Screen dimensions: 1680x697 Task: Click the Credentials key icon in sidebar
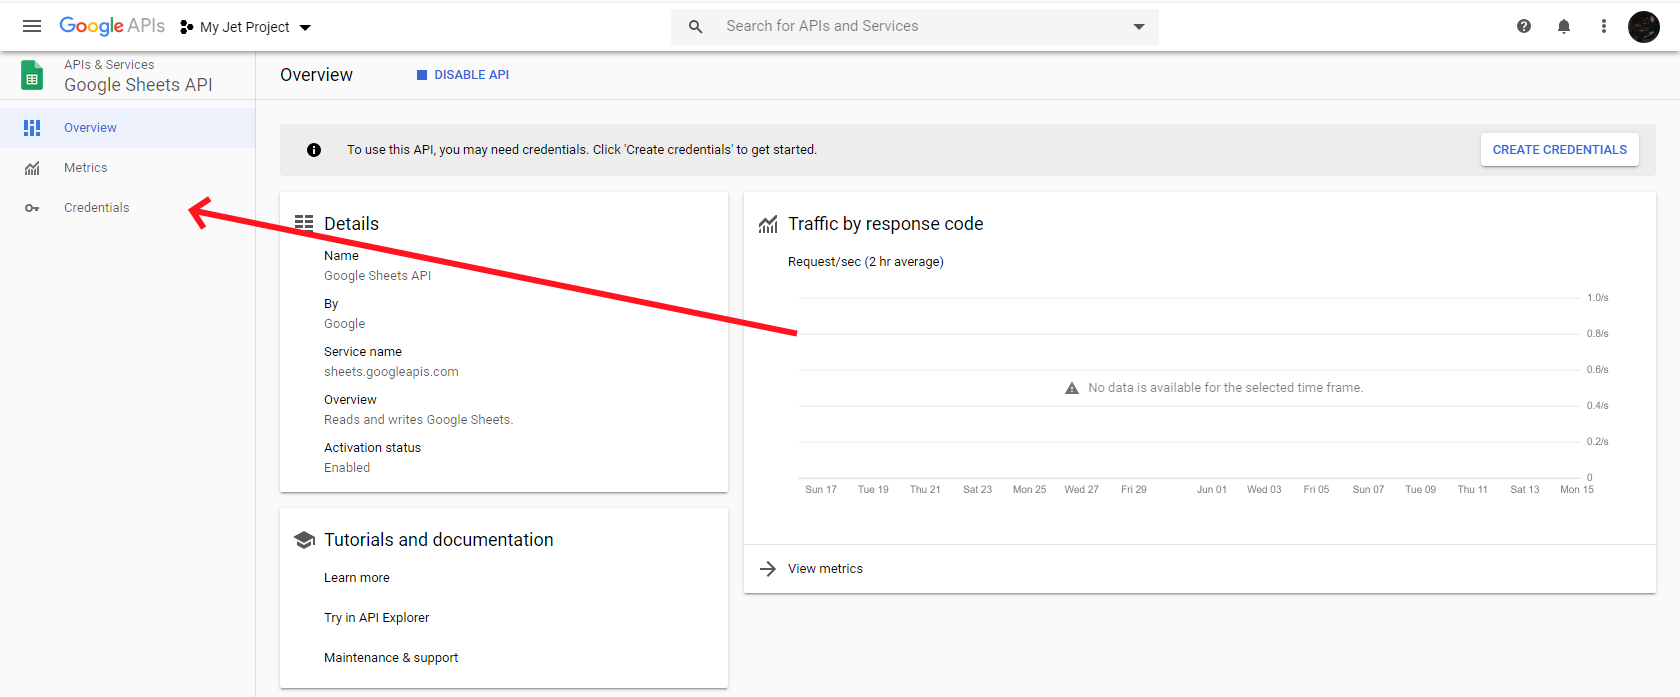tap(32, 208)
